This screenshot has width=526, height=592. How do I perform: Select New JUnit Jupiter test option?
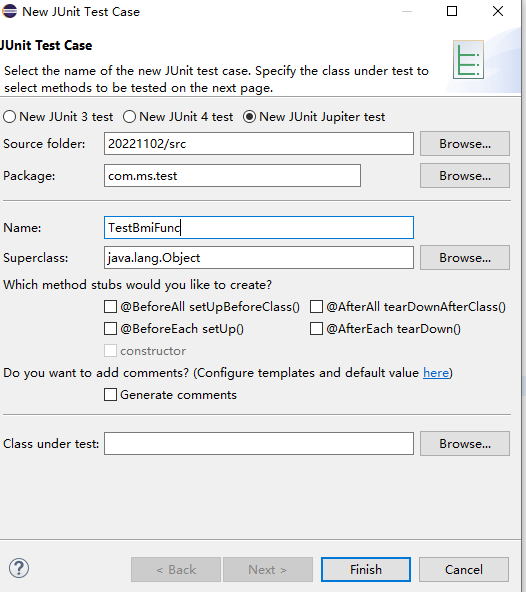point(250,117)
